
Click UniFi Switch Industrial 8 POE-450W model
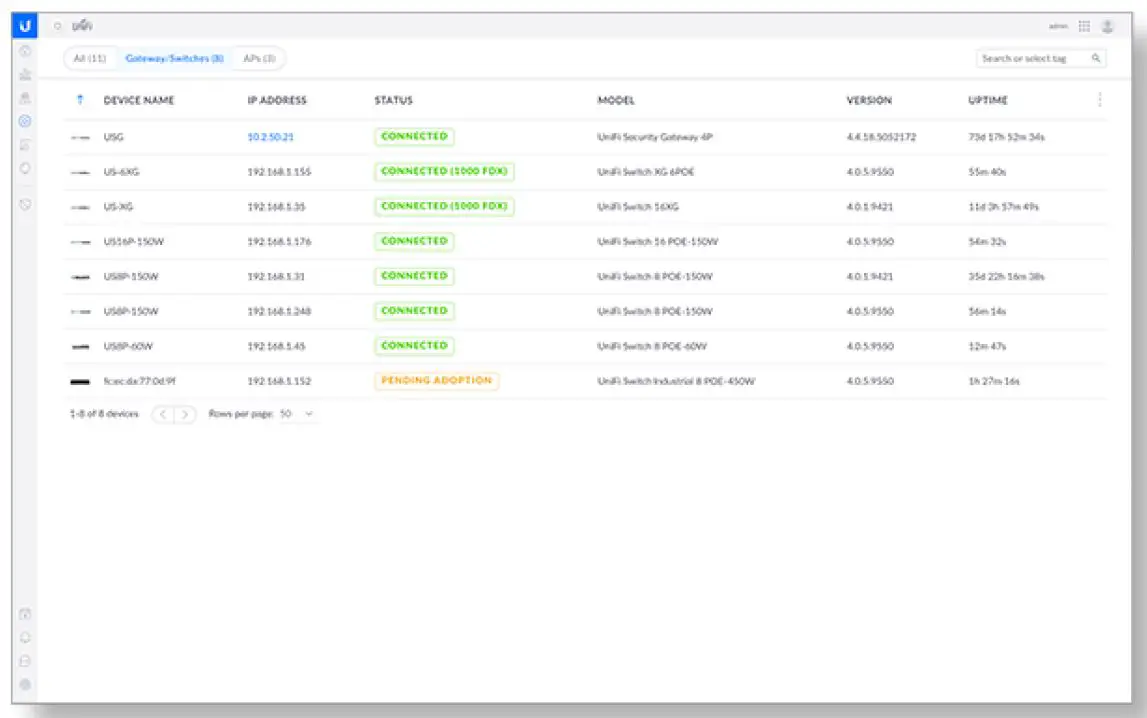(676, 382)
